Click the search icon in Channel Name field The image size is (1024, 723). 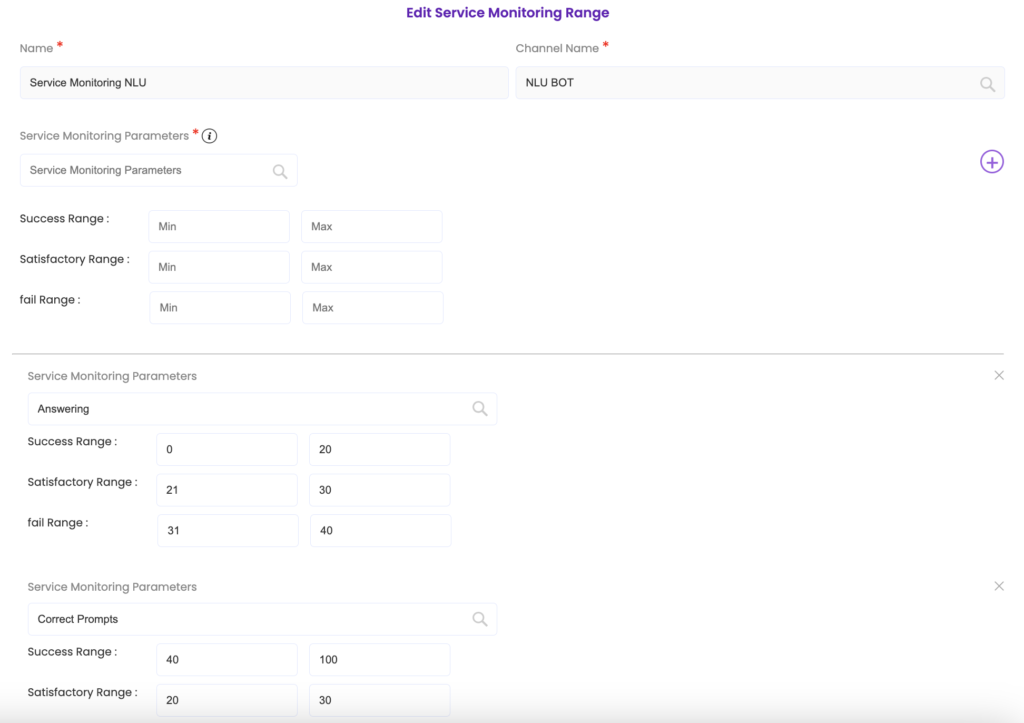987,84
